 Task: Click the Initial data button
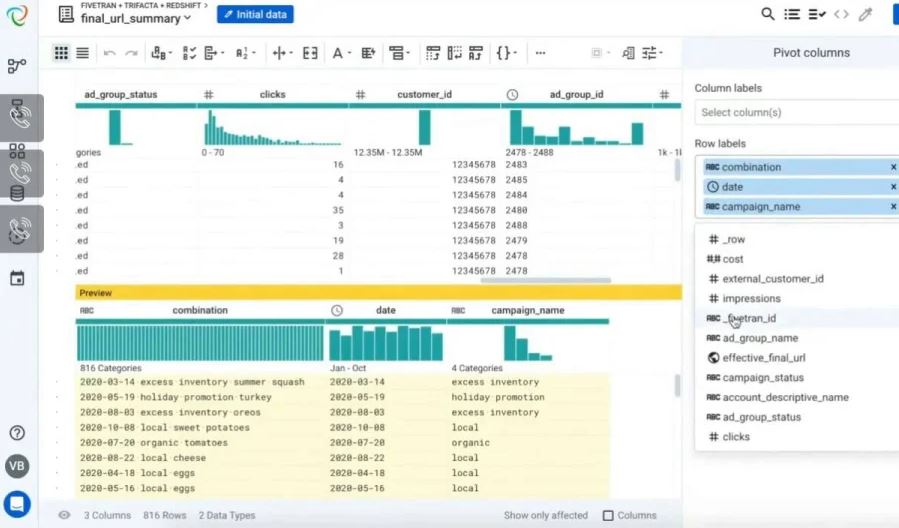coord(255,14)
